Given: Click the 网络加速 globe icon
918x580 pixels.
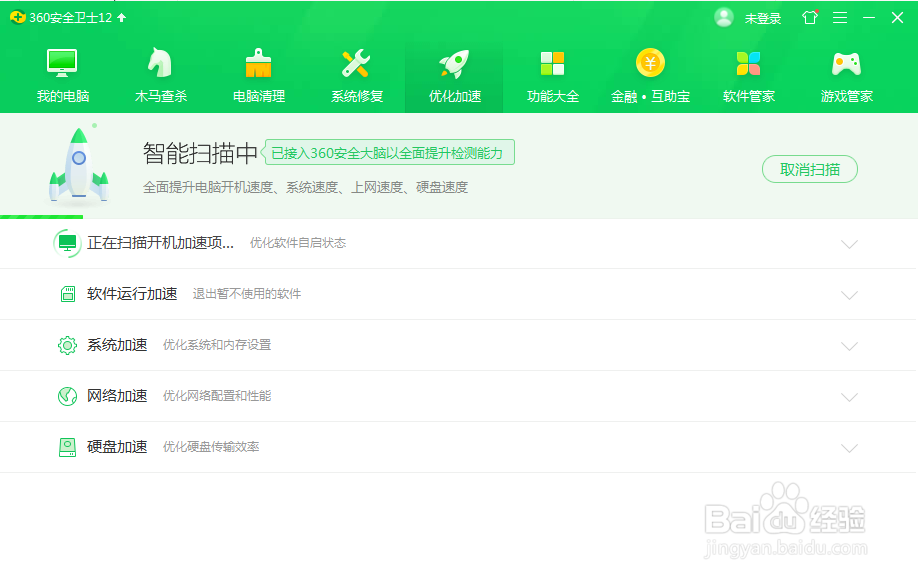Looking at the screenshot, I should point(67,396).
